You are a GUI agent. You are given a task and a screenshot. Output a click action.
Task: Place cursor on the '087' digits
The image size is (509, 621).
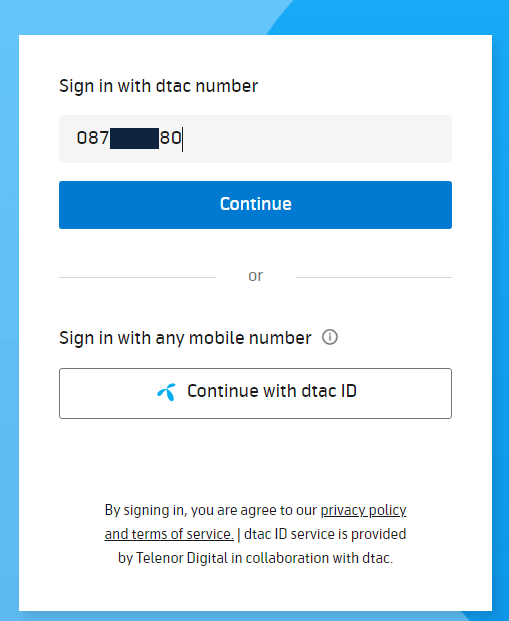click(x=93, y=138)
